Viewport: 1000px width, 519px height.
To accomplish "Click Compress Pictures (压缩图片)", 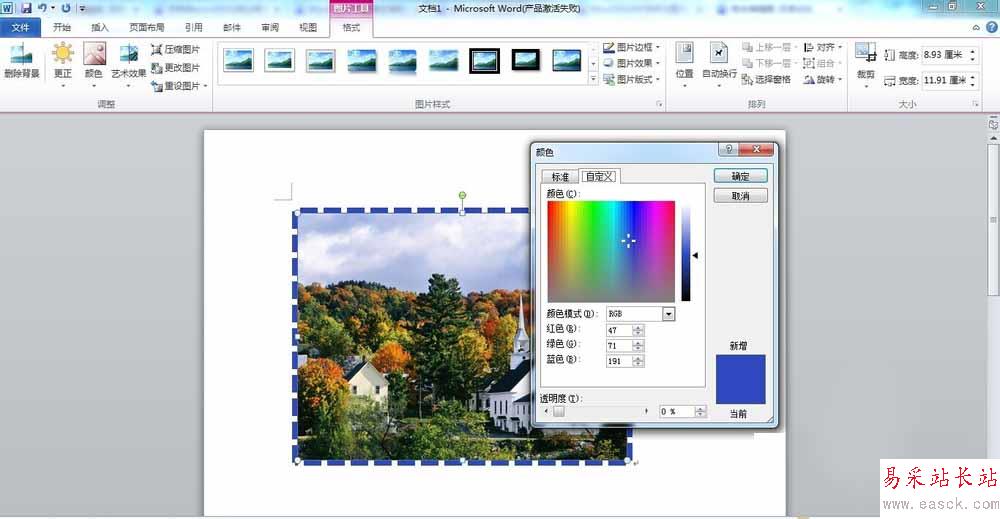I will [x=175, y=49].
